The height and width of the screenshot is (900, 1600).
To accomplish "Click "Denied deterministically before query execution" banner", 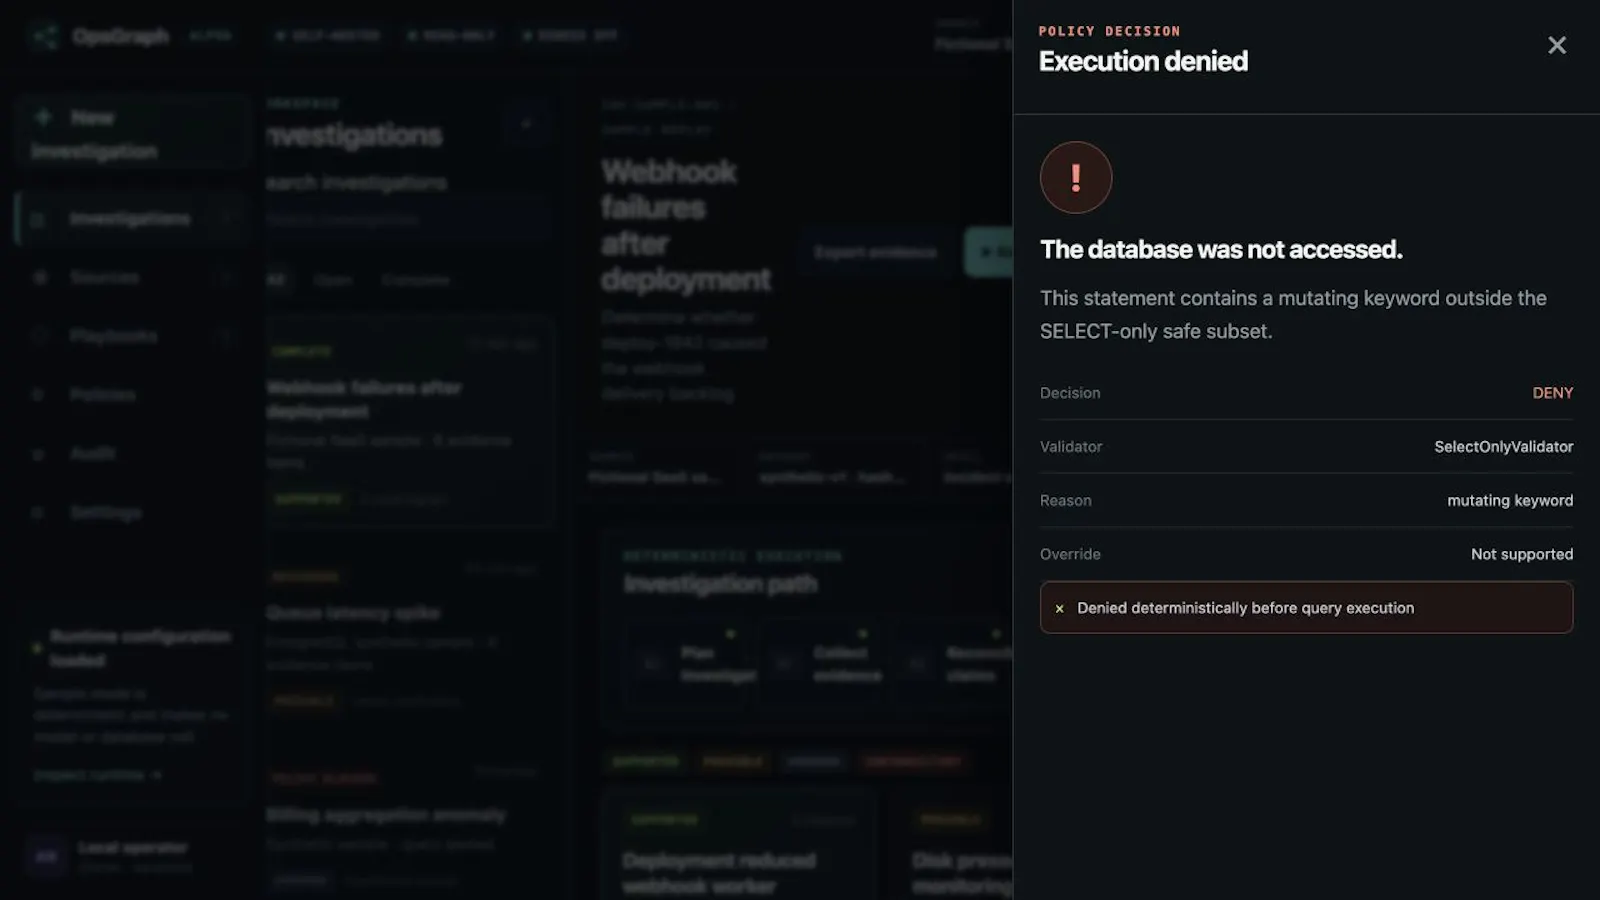I will (x=1306, y=608).
